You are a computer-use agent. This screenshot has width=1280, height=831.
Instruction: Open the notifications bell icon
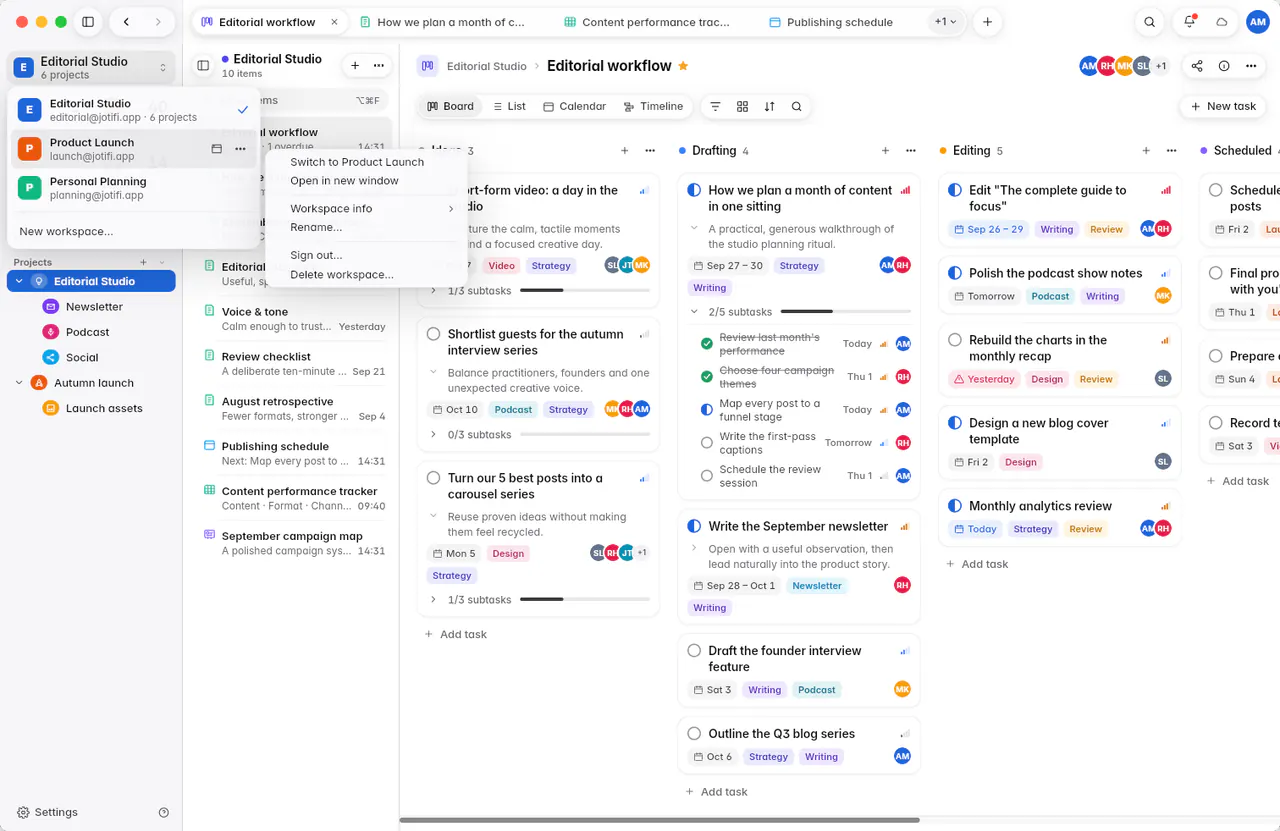coord(1189,22)
